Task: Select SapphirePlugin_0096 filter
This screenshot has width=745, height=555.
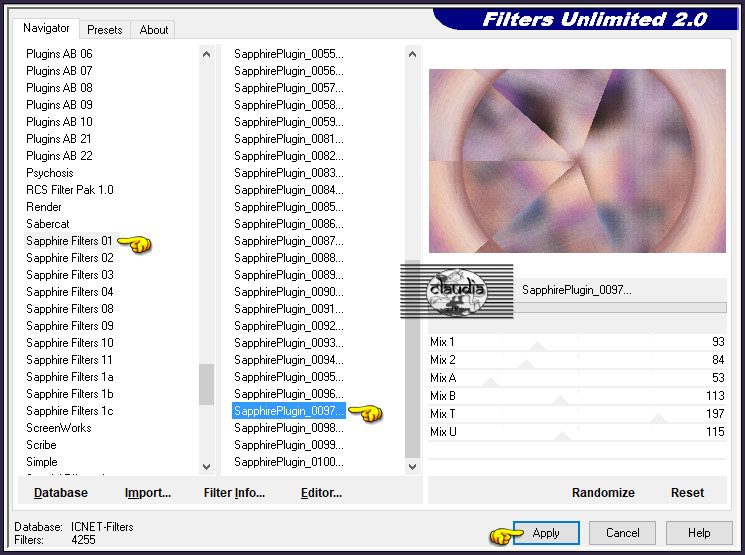Action: (289, 394)
